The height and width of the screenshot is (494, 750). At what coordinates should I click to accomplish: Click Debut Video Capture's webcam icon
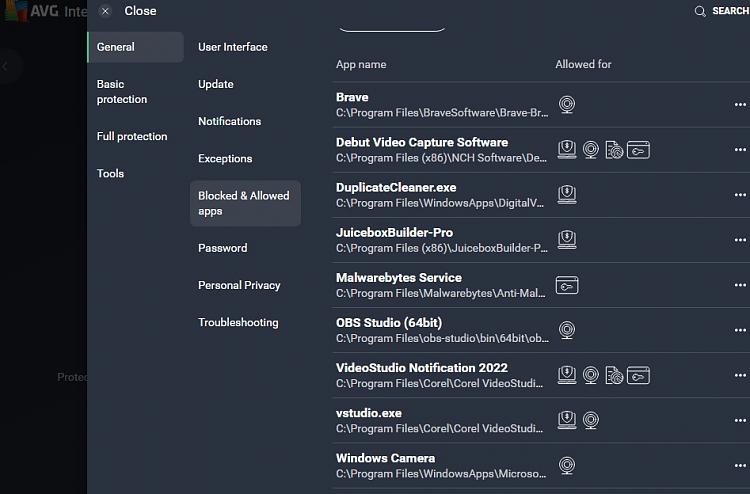point(591,150)
